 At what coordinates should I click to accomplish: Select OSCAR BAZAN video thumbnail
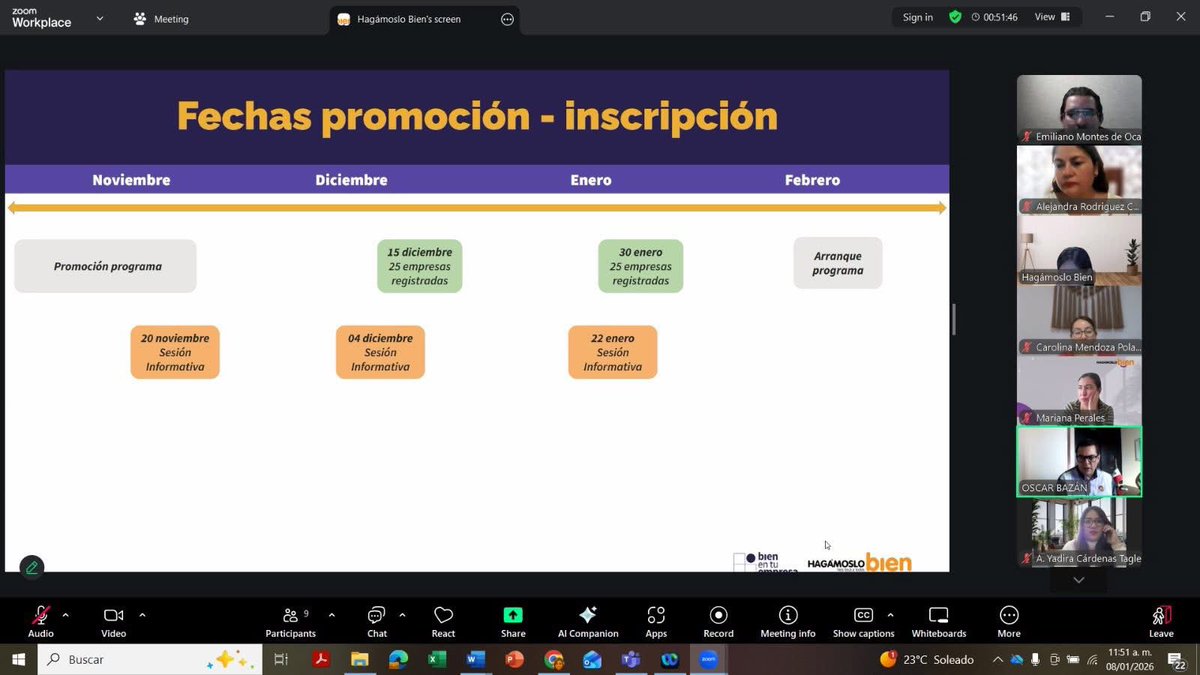(1079, 462)
